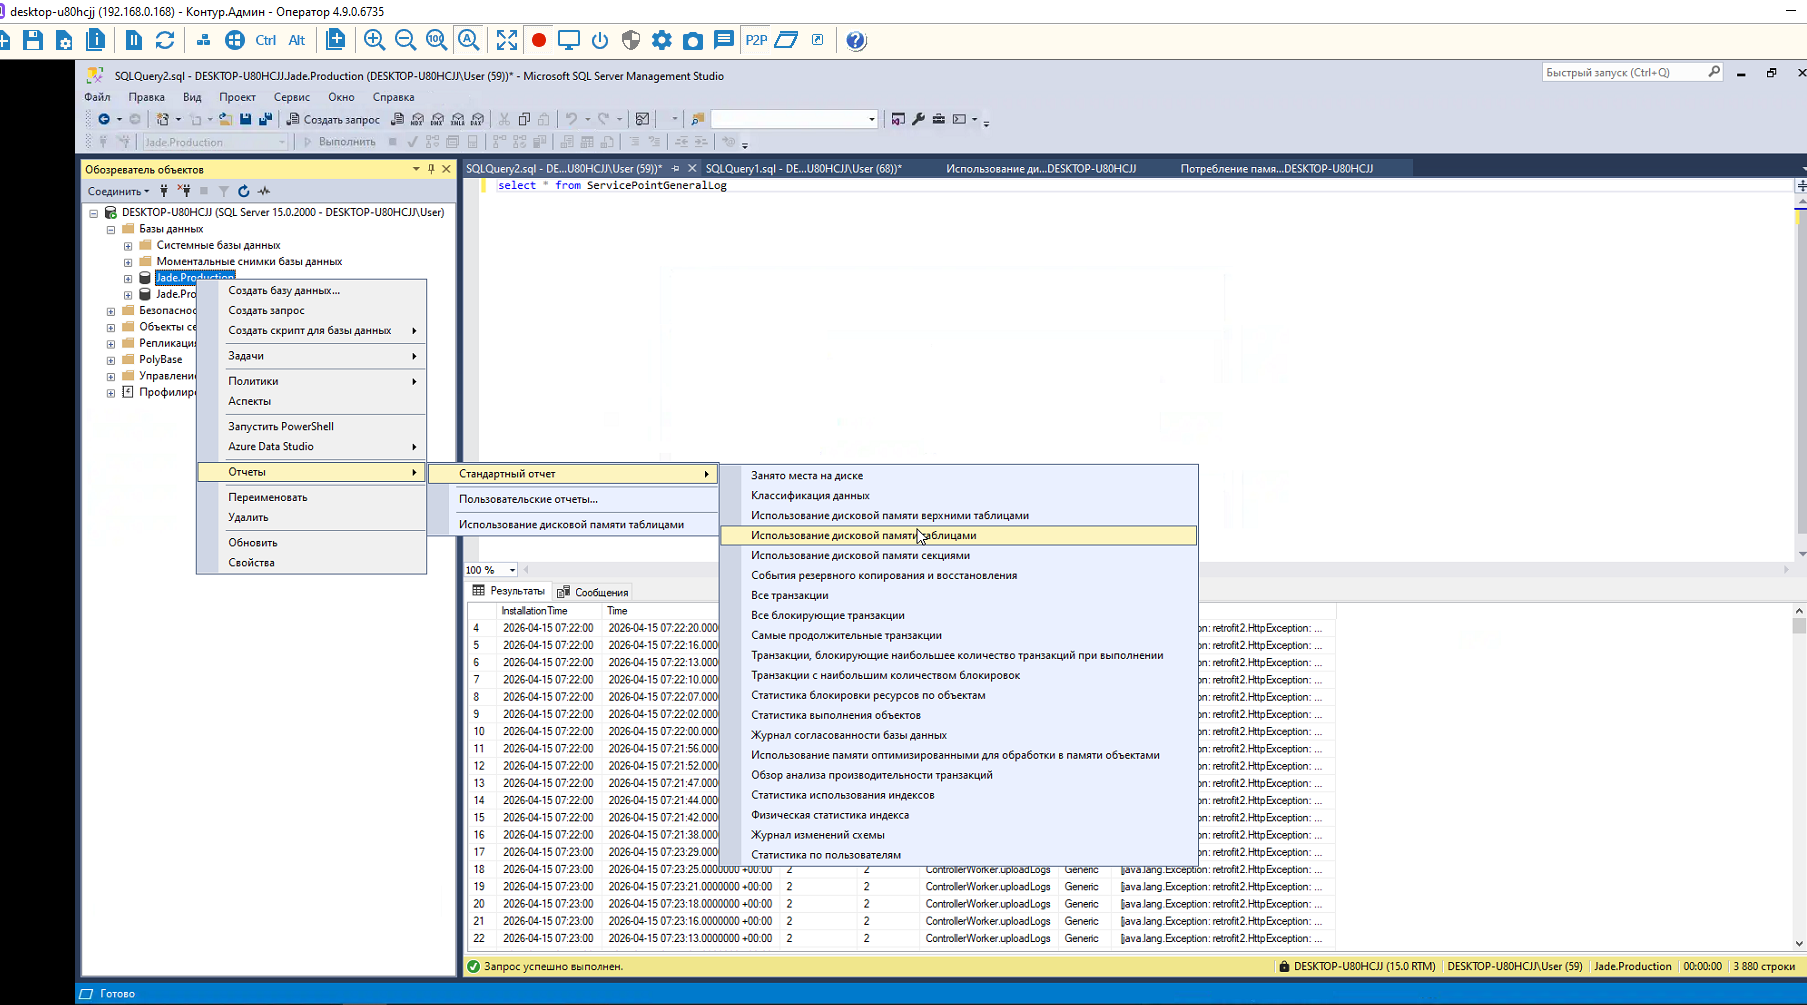Expand the PolyBase tree node
This screenshot has width=1807, height=1005.
tap(111, 360)
